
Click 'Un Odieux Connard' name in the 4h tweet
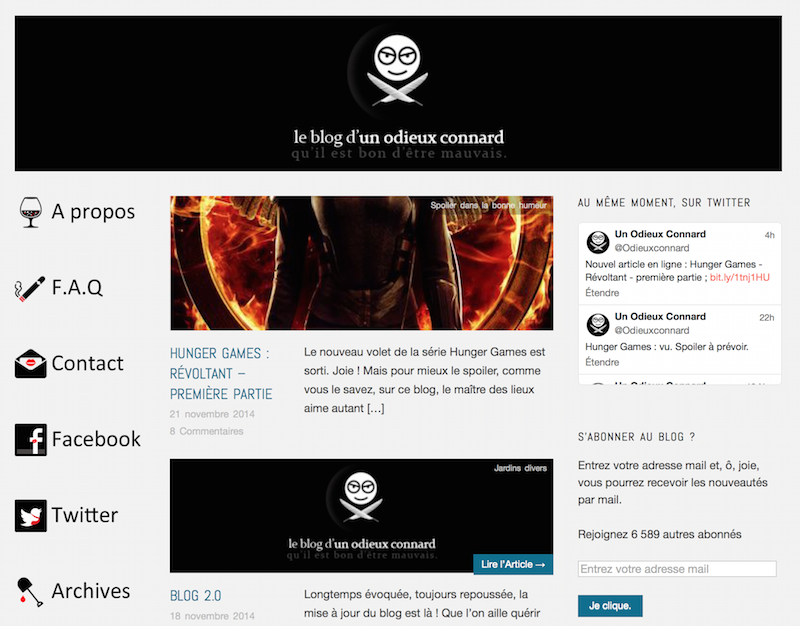660,234
